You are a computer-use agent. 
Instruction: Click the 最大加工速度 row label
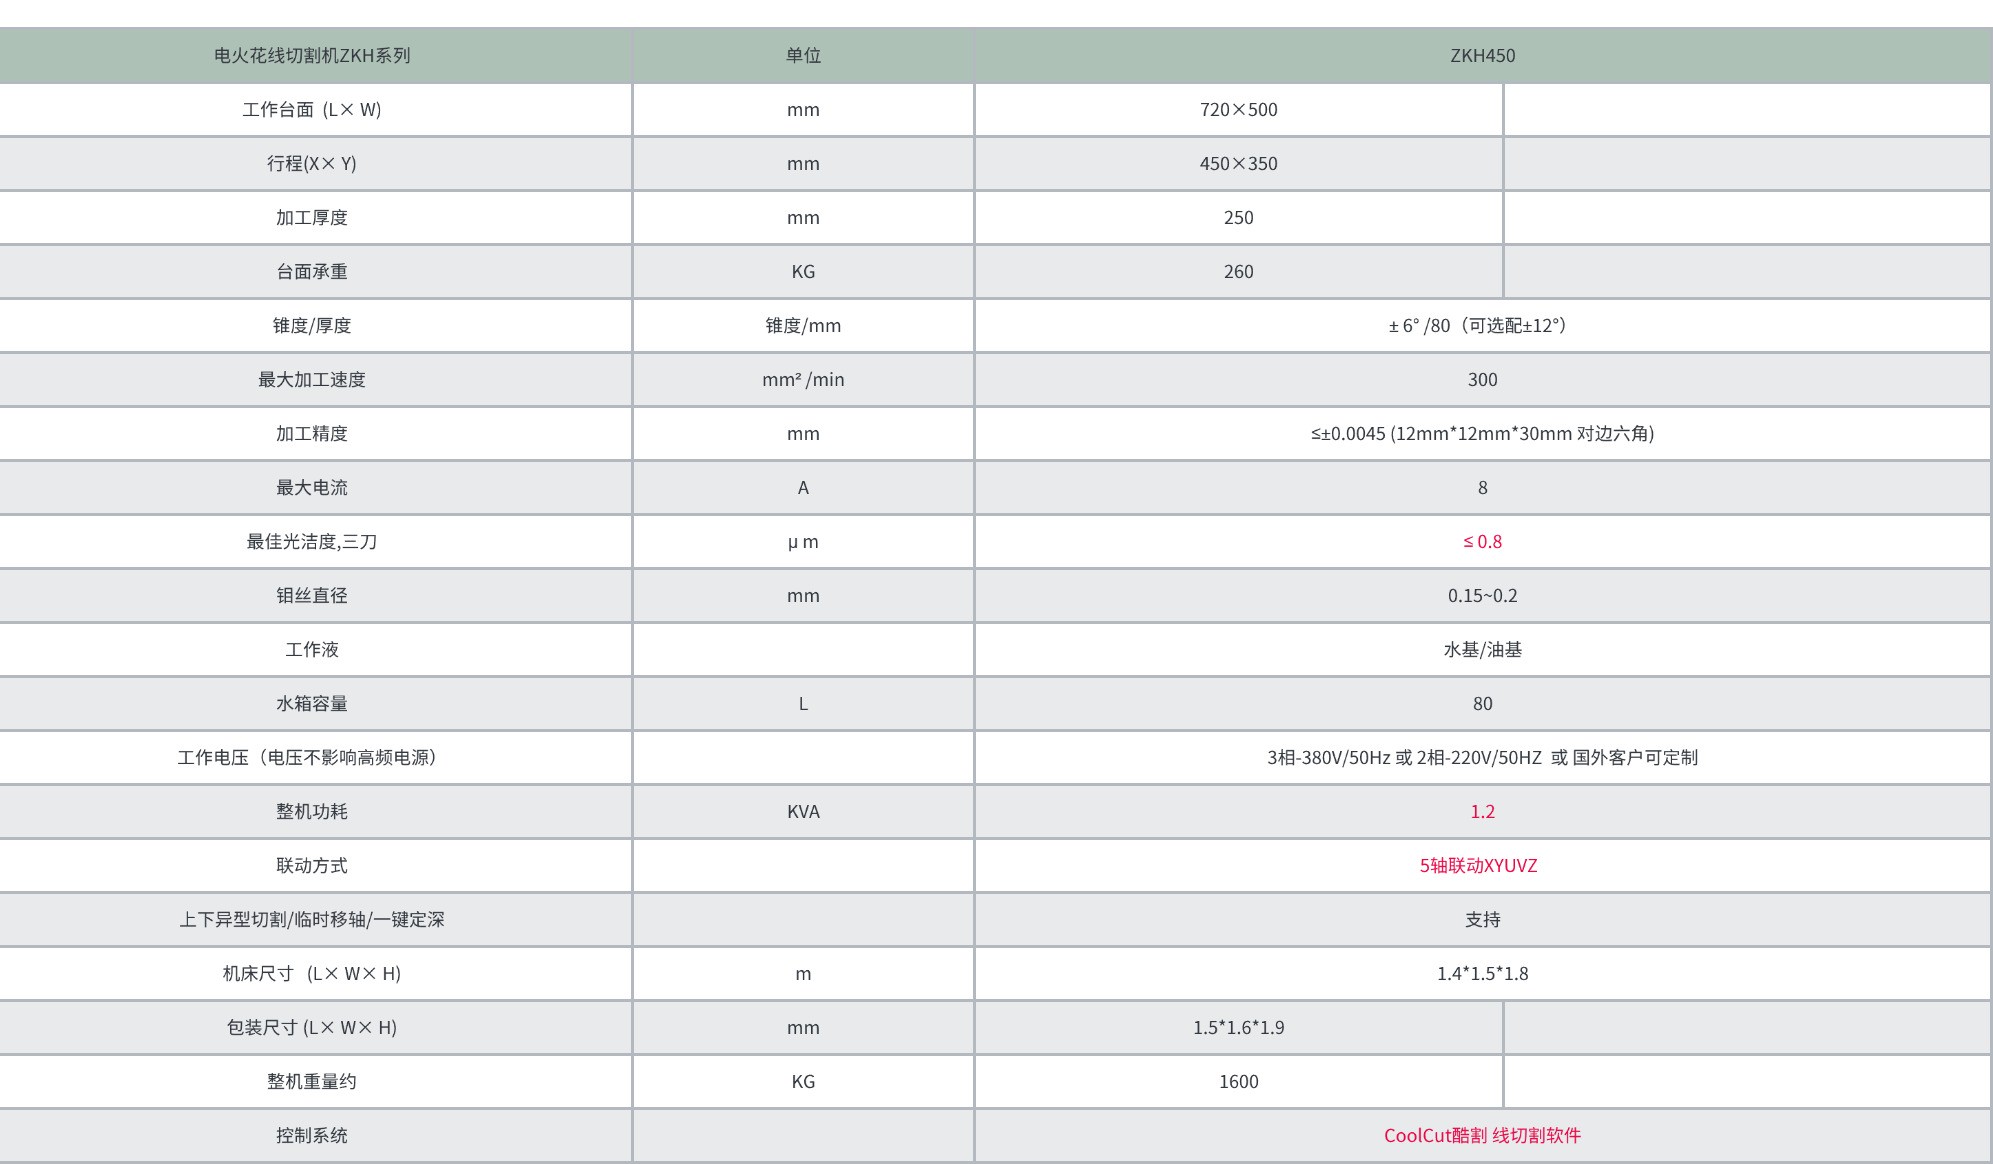click(x=312, y=380)
